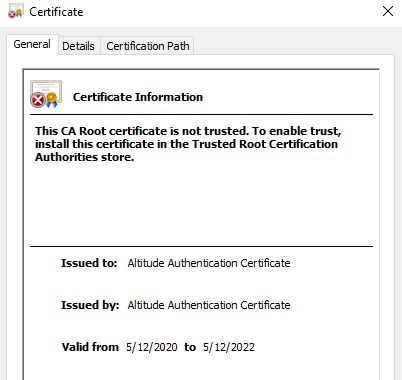
Task: Click the large certificate document icon
Action: (46, 94)
